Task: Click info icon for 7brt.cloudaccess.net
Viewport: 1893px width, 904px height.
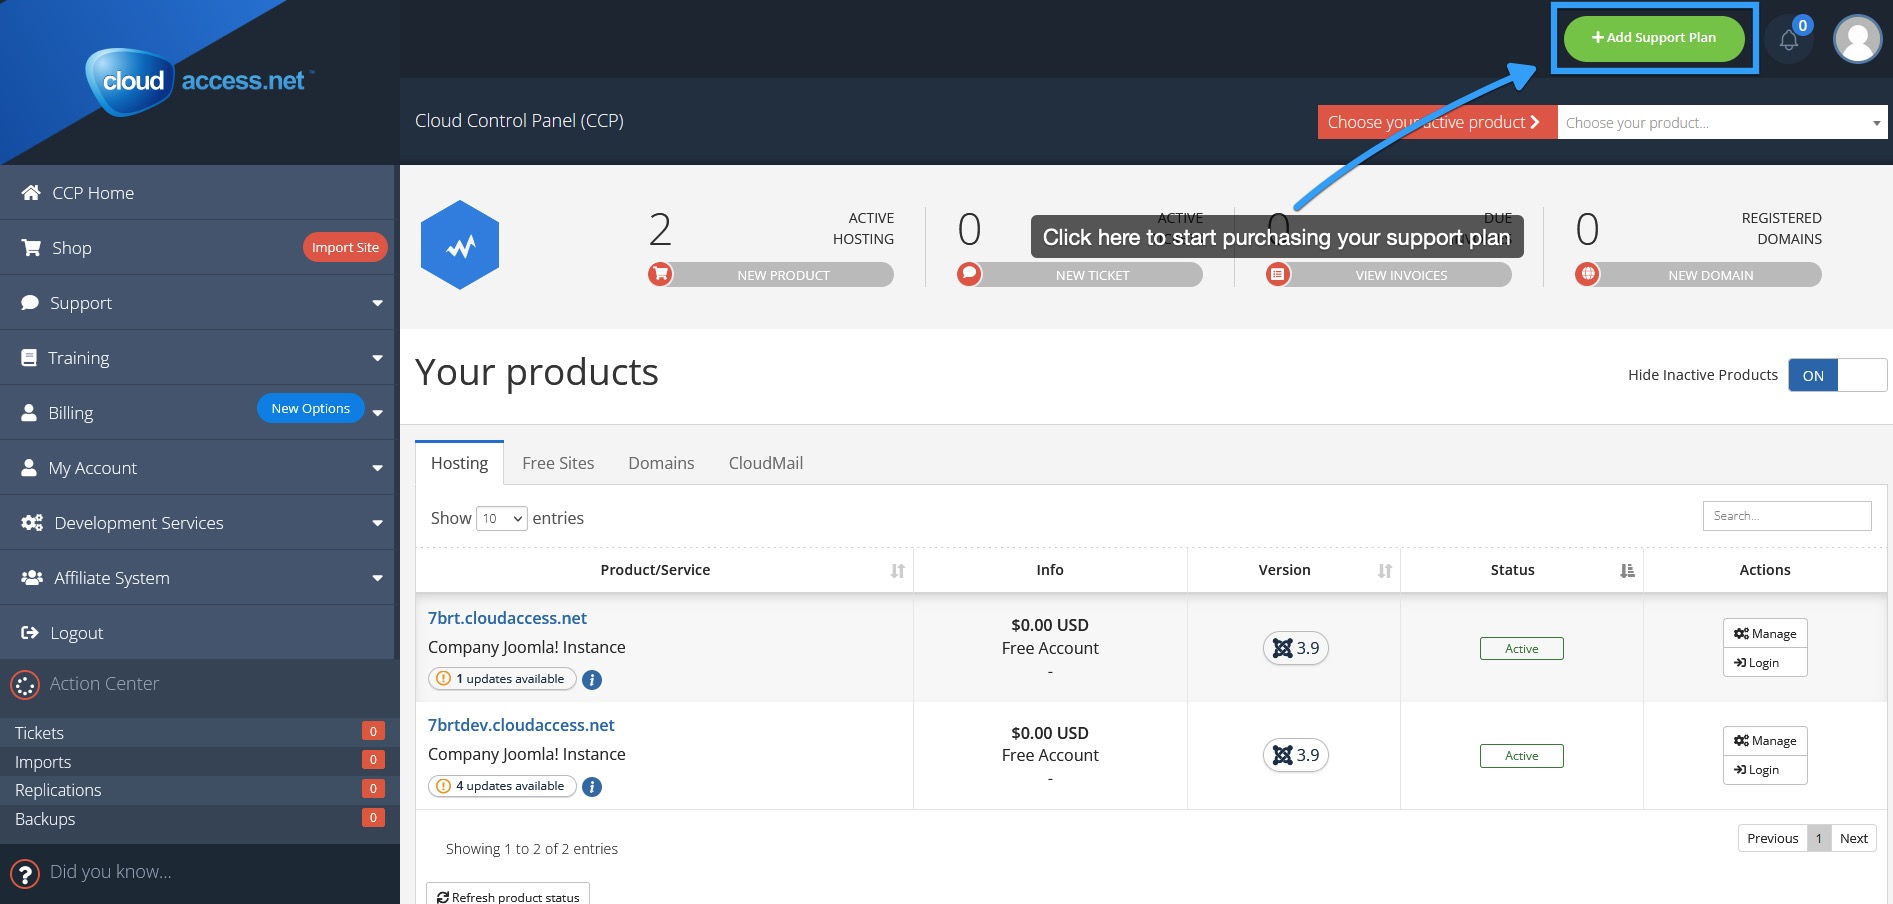Action: click(592, 680)
